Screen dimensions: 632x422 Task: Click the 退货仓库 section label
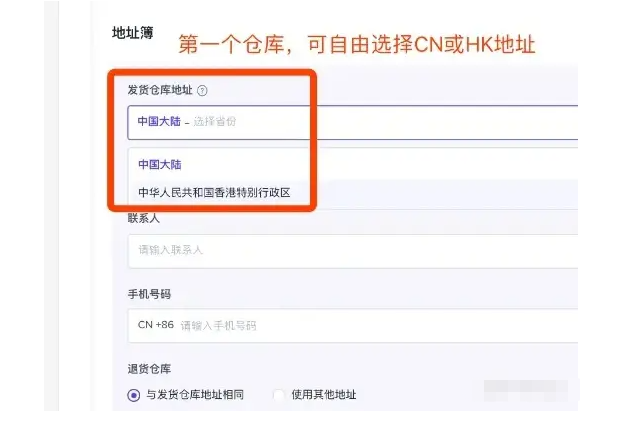[150, 368]
